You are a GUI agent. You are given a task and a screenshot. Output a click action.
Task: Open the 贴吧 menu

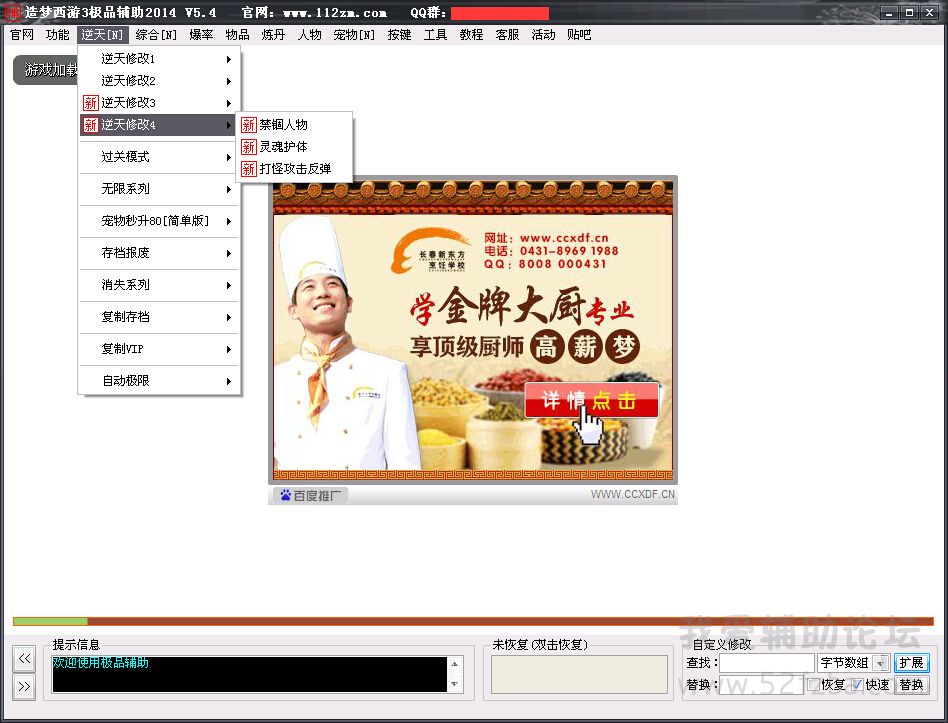point(579,35)
